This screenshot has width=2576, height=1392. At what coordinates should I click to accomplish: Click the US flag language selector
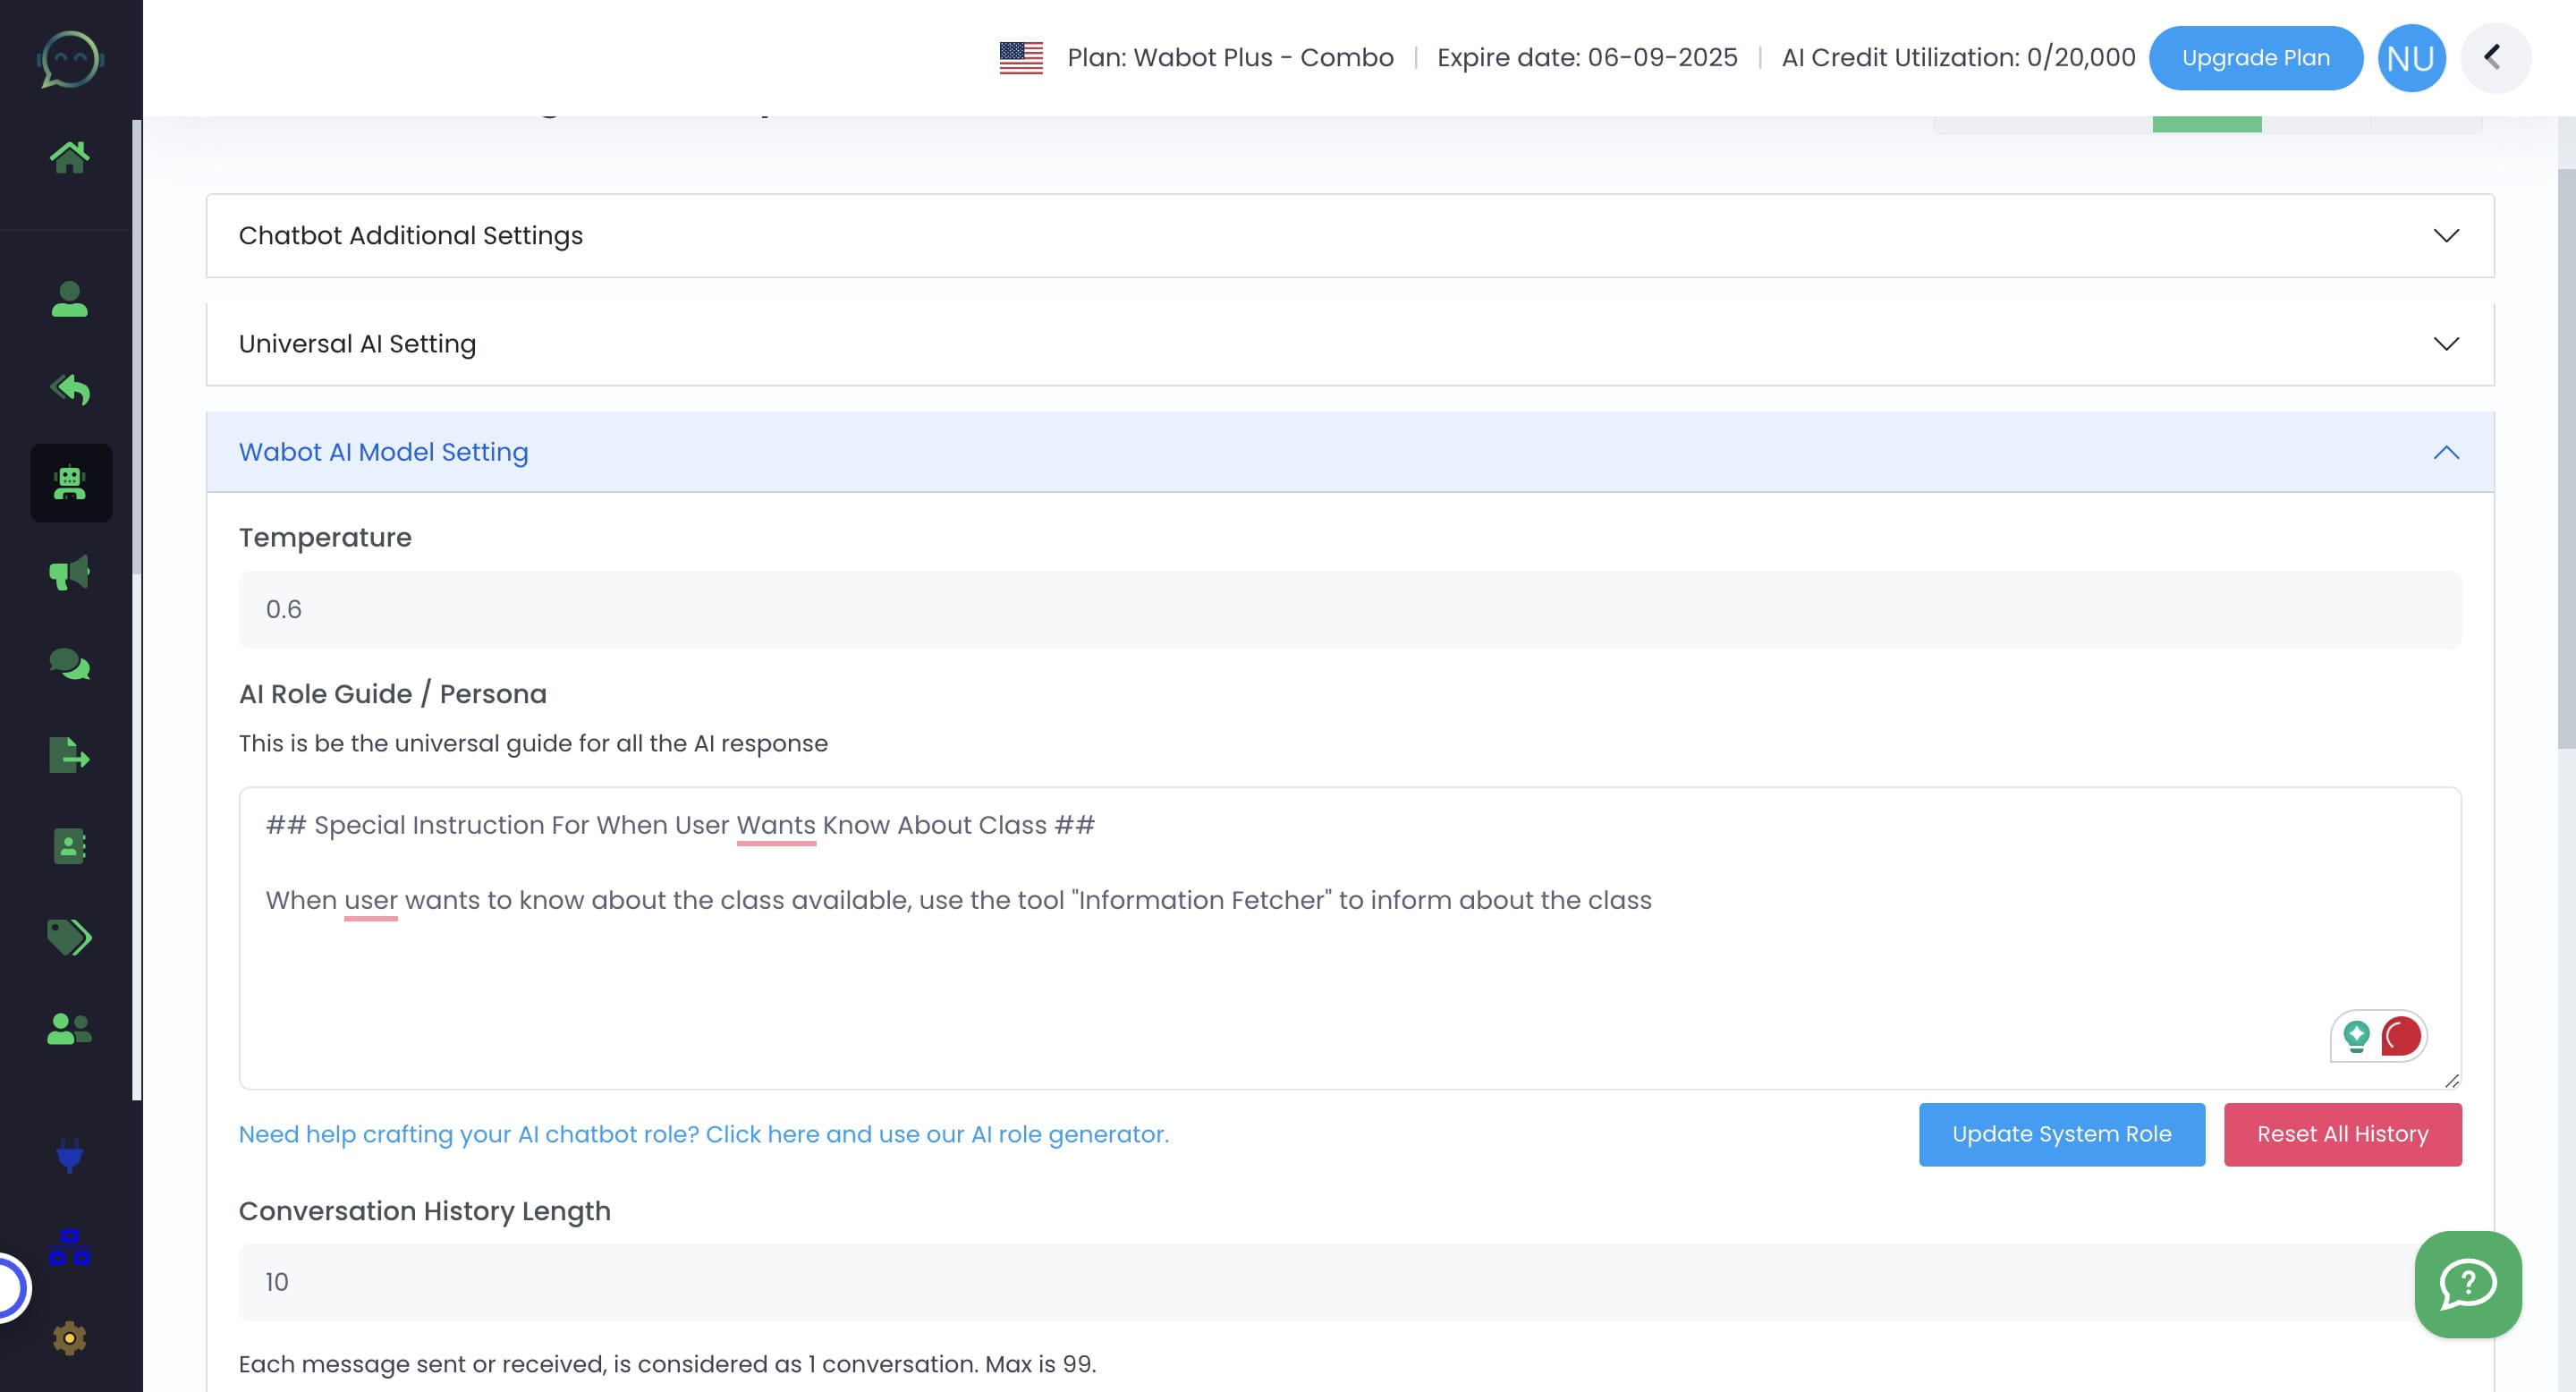(1020, 58)
